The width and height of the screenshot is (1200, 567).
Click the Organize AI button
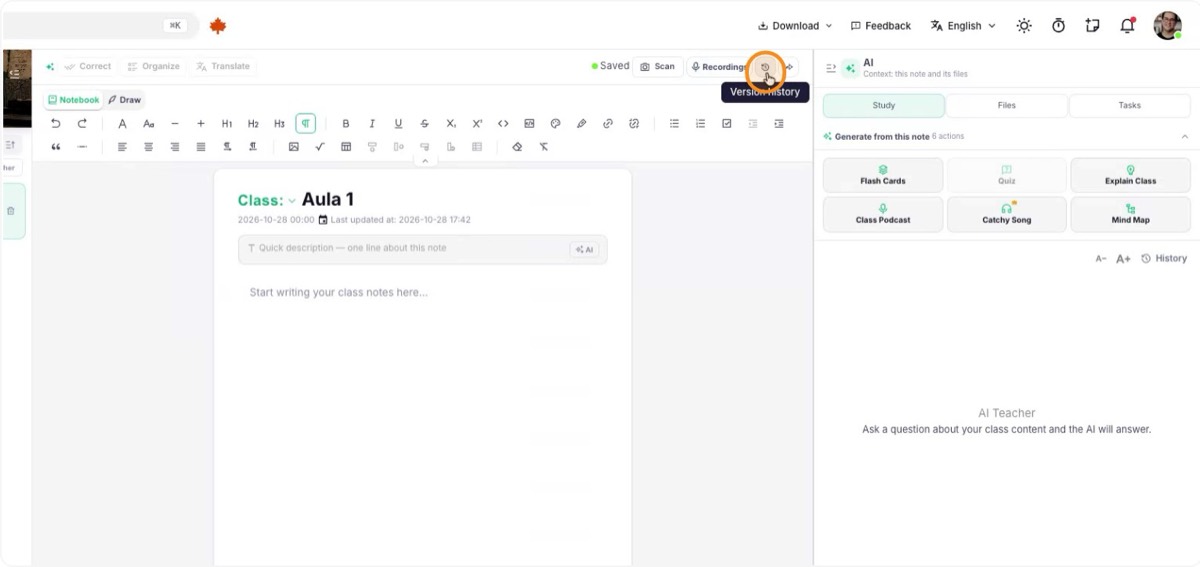click(153, 67)
